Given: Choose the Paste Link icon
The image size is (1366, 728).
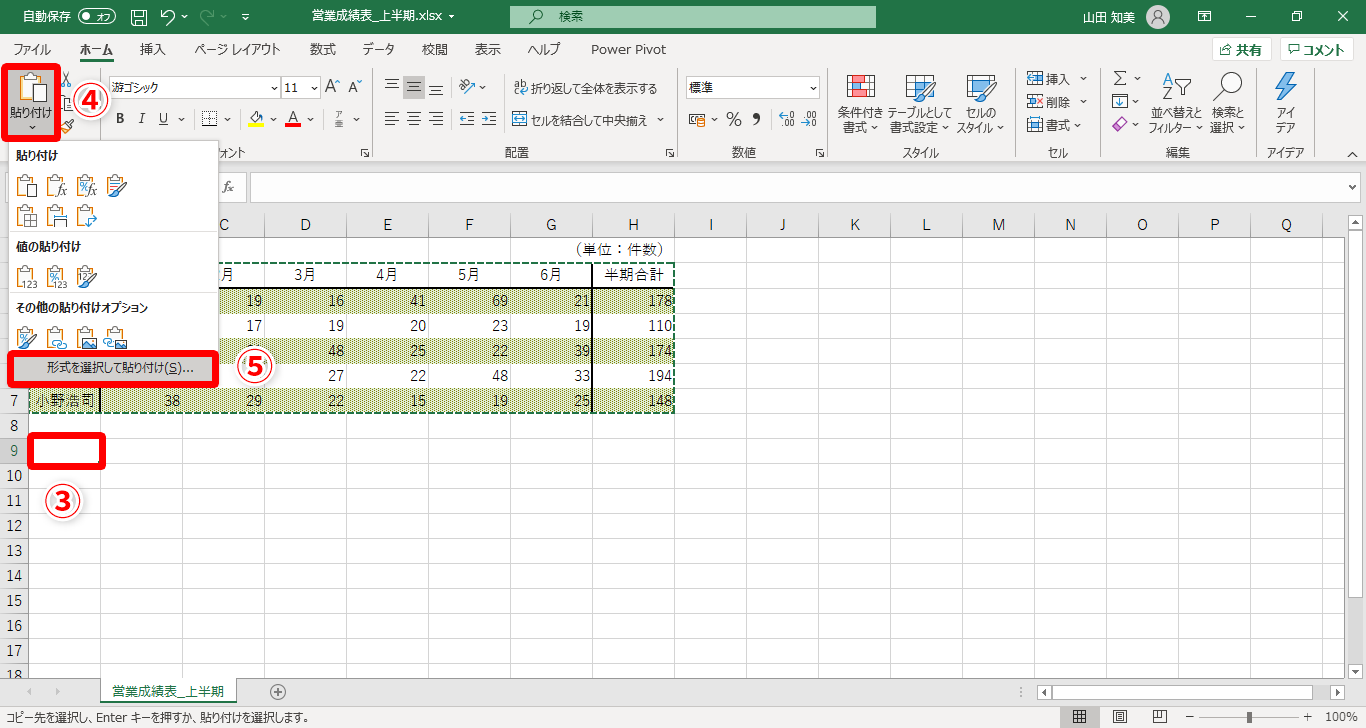Looking at the screenshot, I should pyautogui.click(x=57, y=337).
